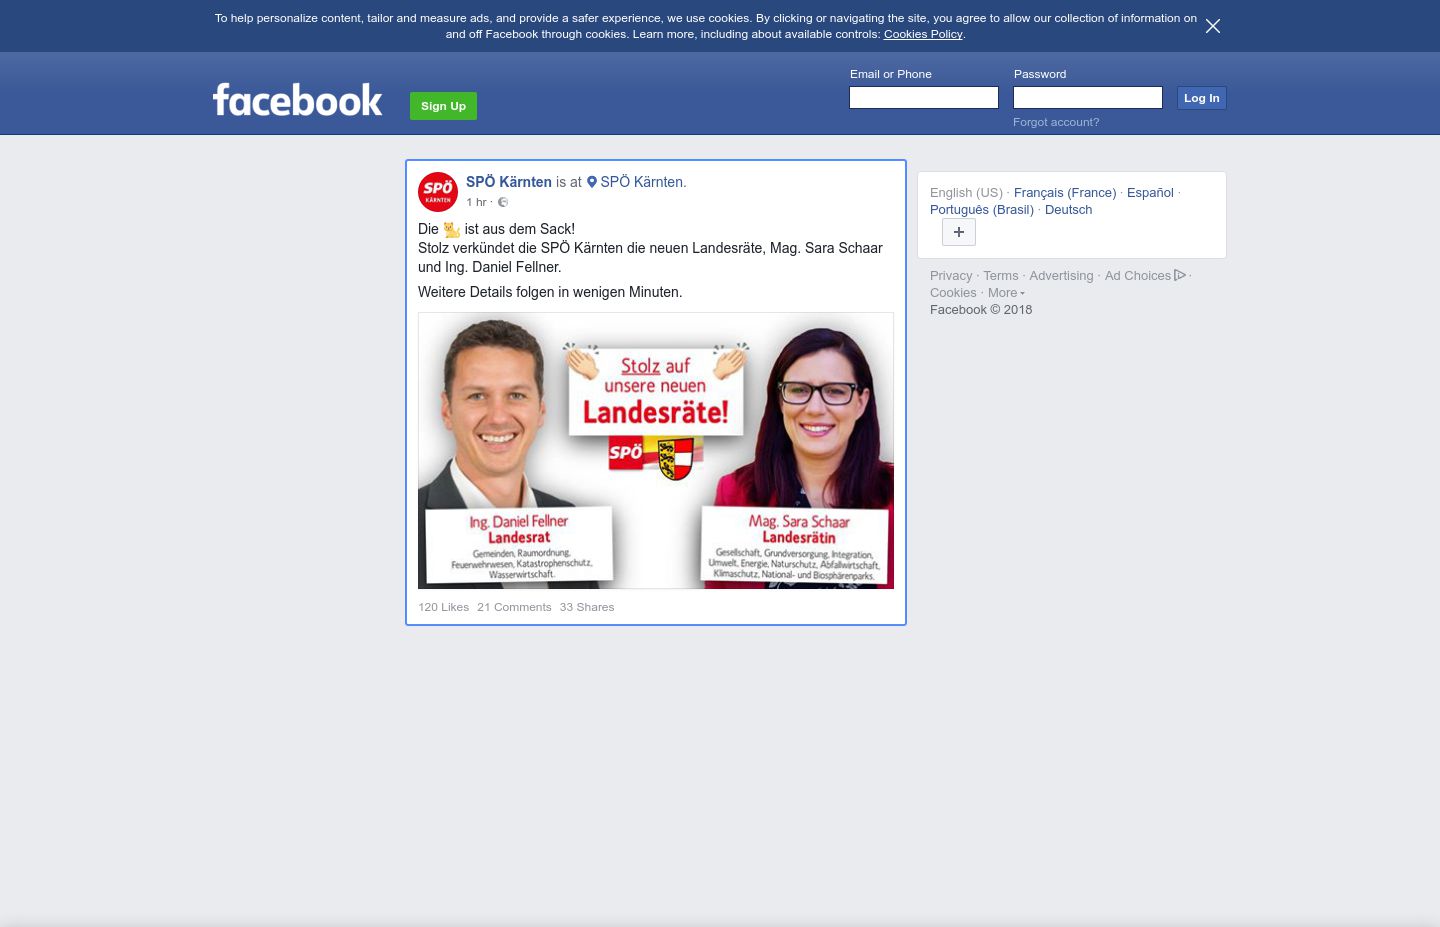Viewport: 1440px width, 927px height.
Task: Click 'Weitere Details folgen in wenigen Minuten.' text
Action: click(550, 292)
